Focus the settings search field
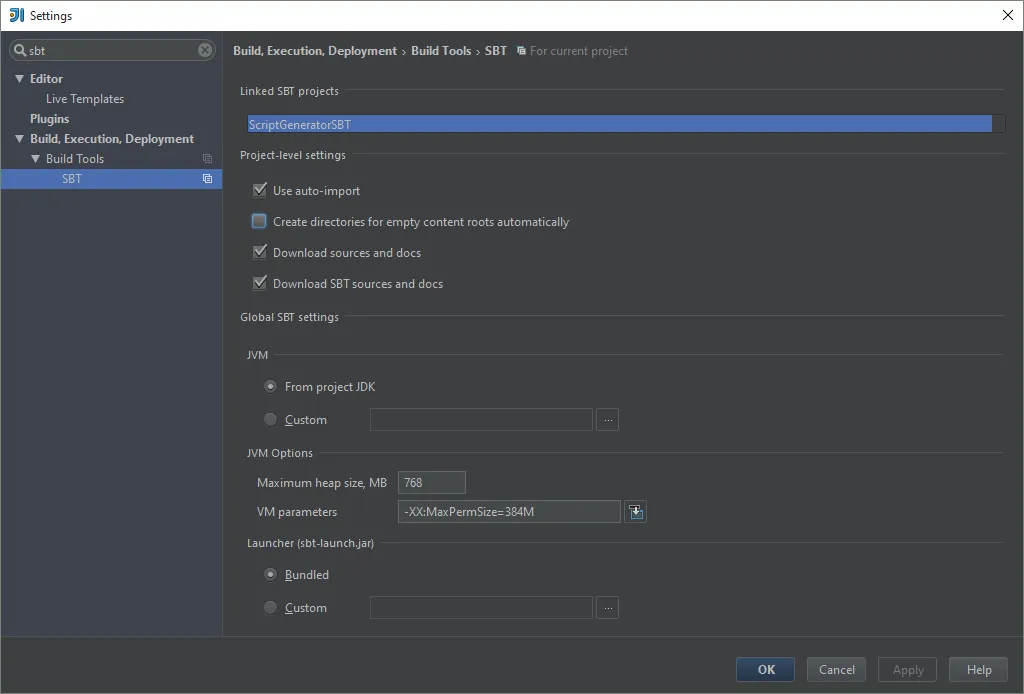Image resolution: width=1024 pixels, height=694 pixels. [112, 50]
